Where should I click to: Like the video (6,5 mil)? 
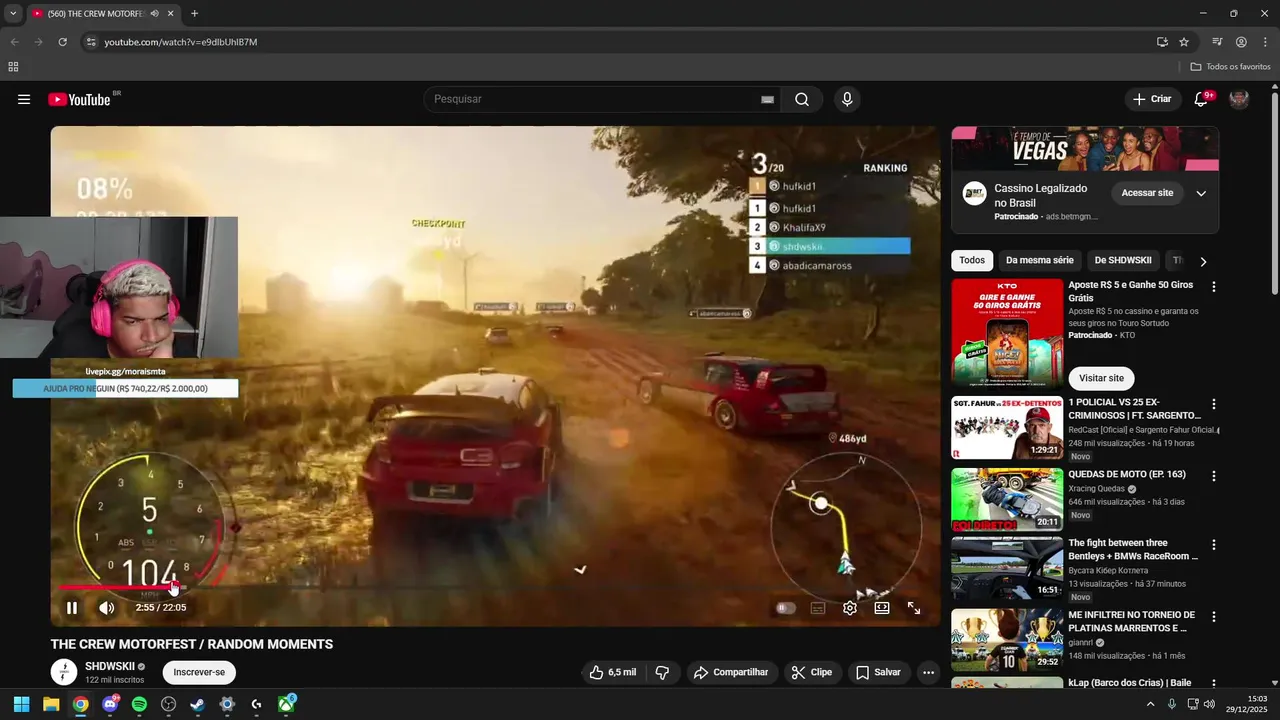612,672
